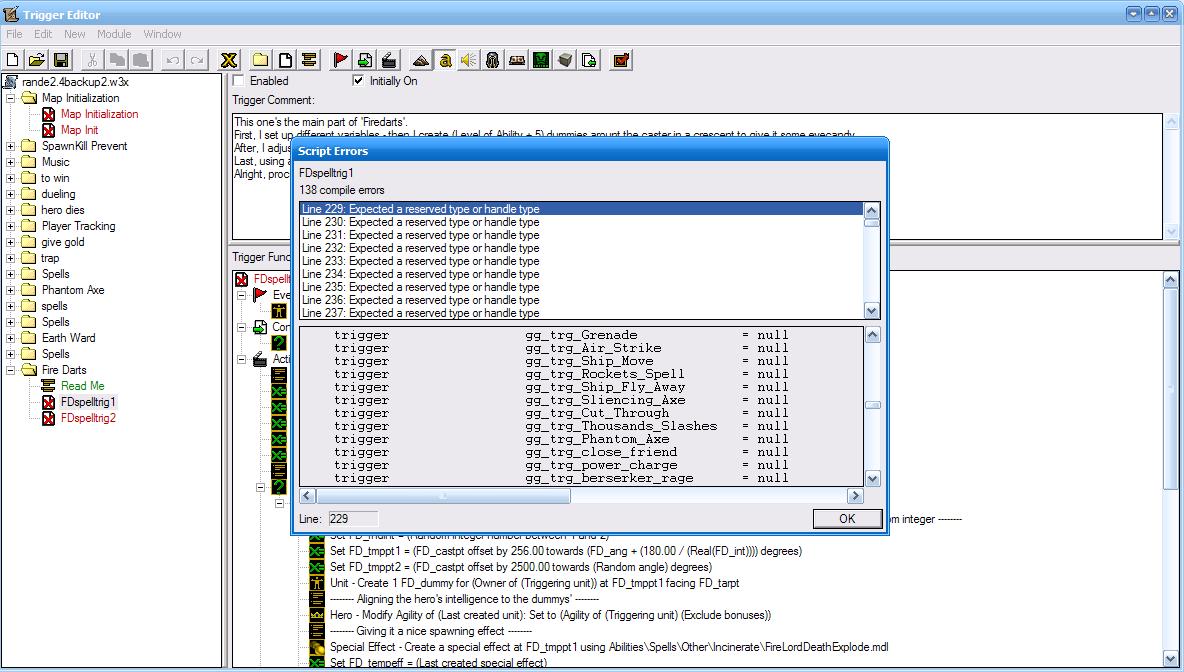
Task: Tick the Enabled checkbox
Action: click(239, 80)
